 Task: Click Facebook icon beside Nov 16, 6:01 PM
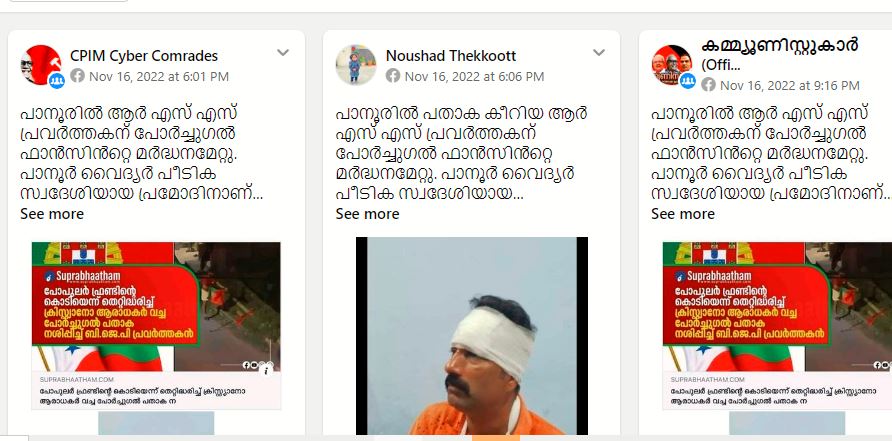pyautogui.click(x=78, y=76)
